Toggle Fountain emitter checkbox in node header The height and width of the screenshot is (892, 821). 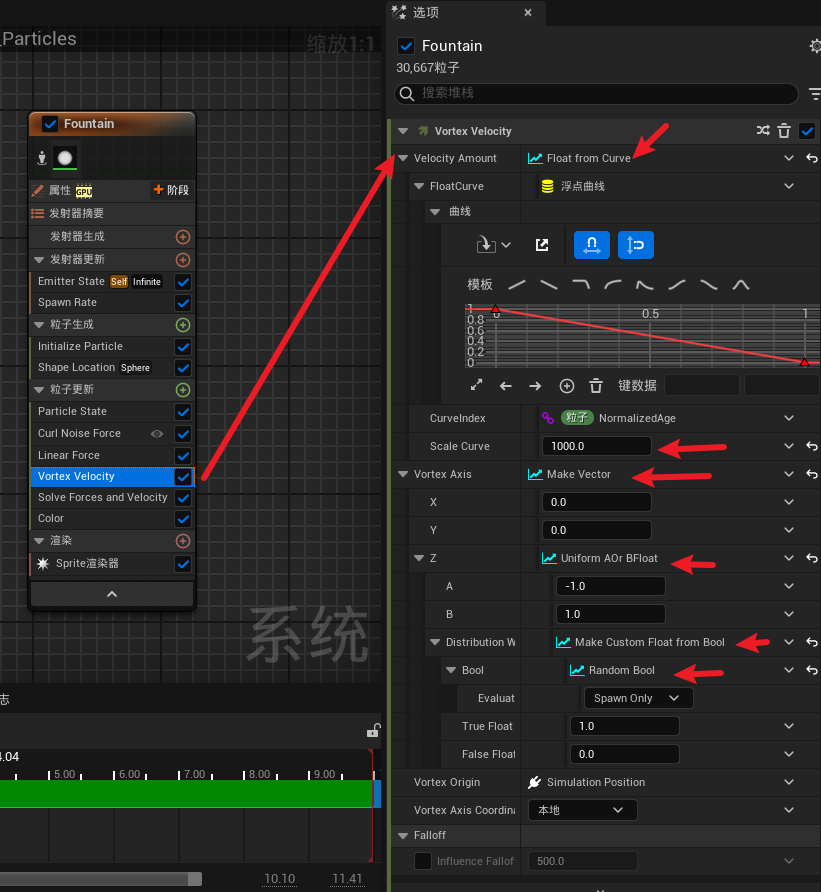pyautogui.click(x=50, y=124)
